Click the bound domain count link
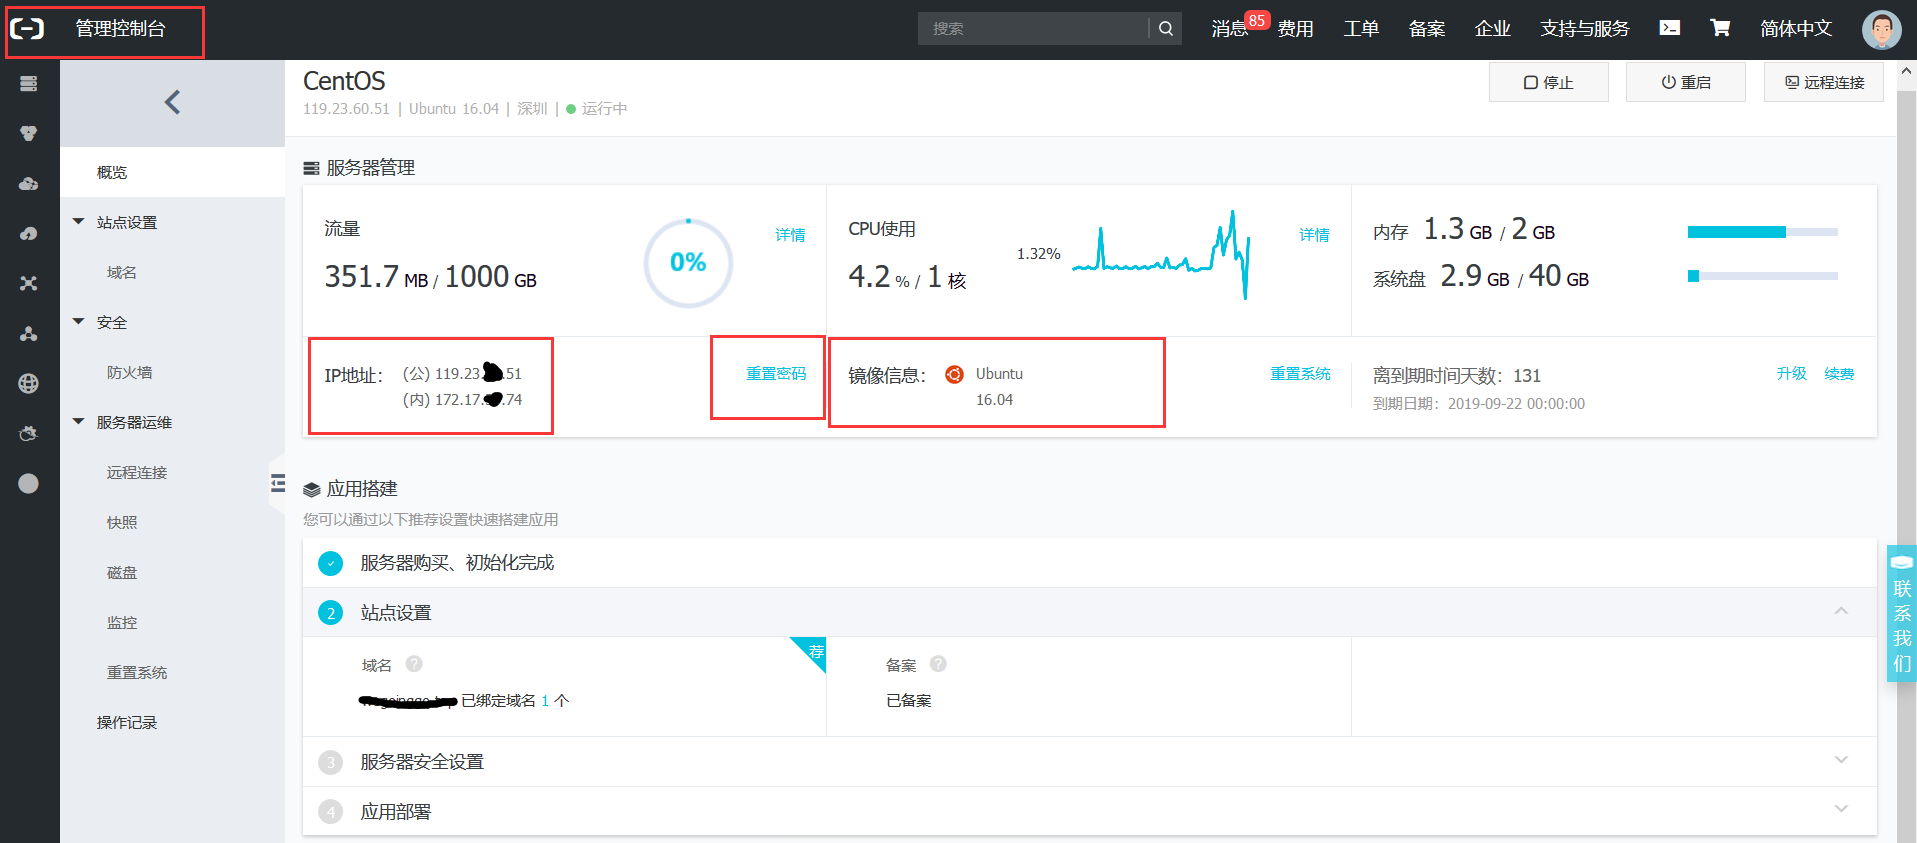 click(x=545, y=700)
